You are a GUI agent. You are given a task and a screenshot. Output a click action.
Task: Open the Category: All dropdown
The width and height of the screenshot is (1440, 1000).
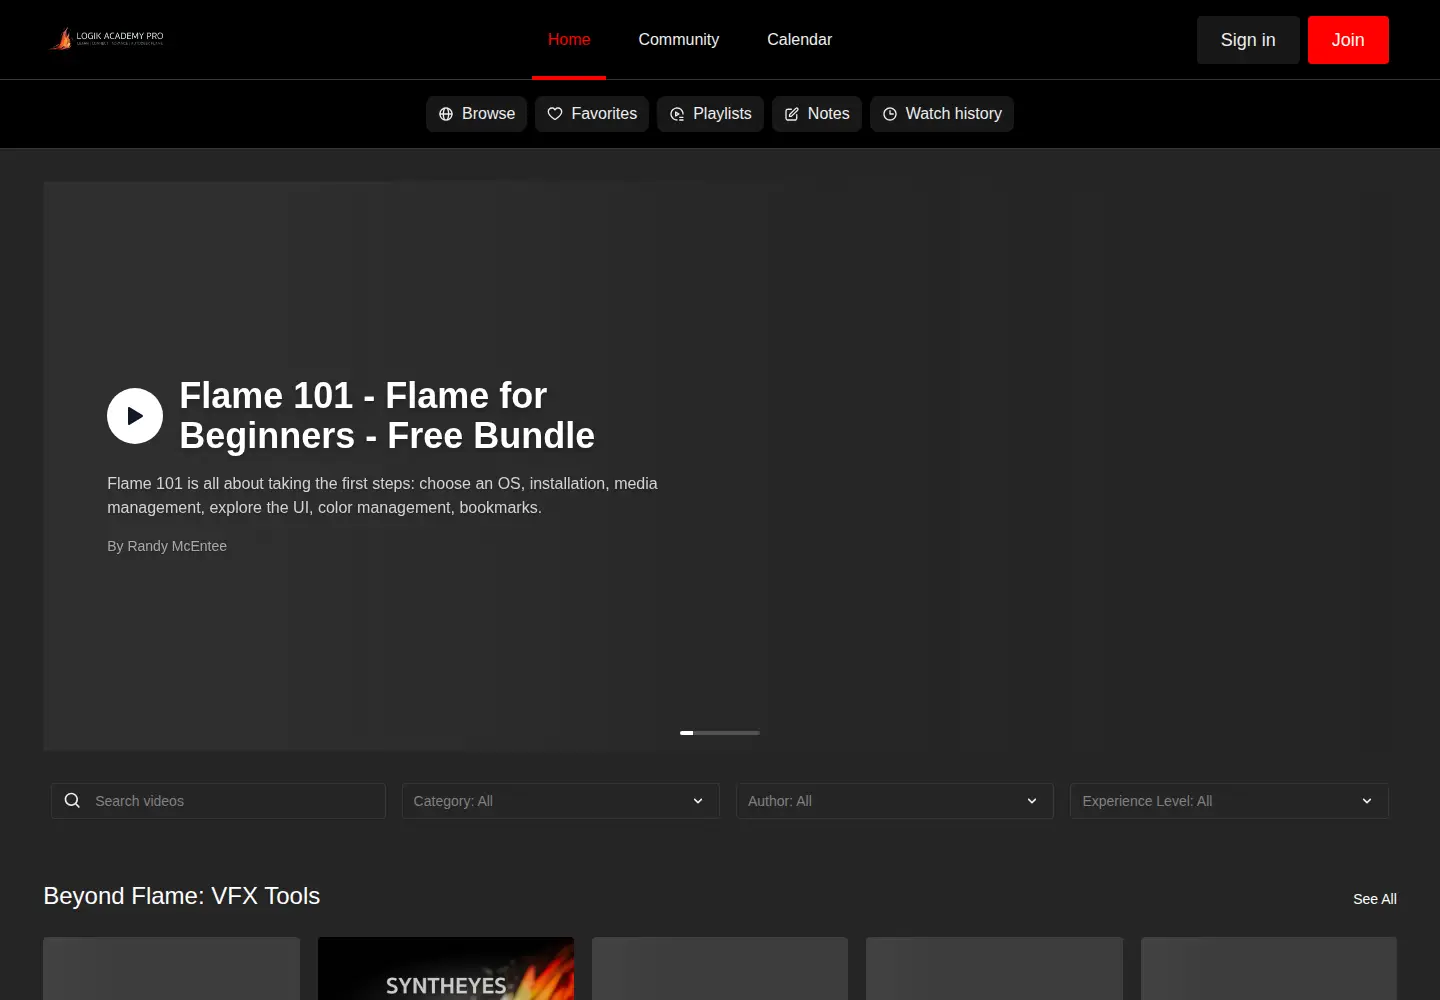point(560,801)
